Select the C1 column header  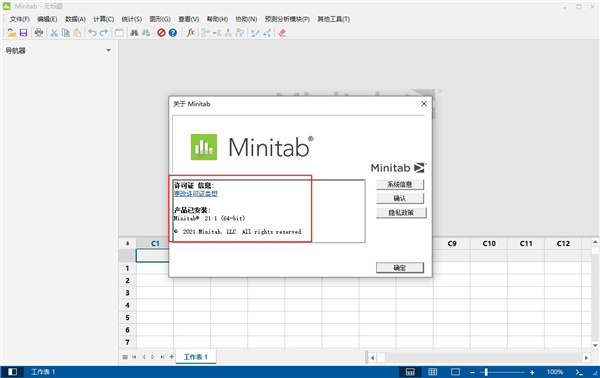(155, 243)
